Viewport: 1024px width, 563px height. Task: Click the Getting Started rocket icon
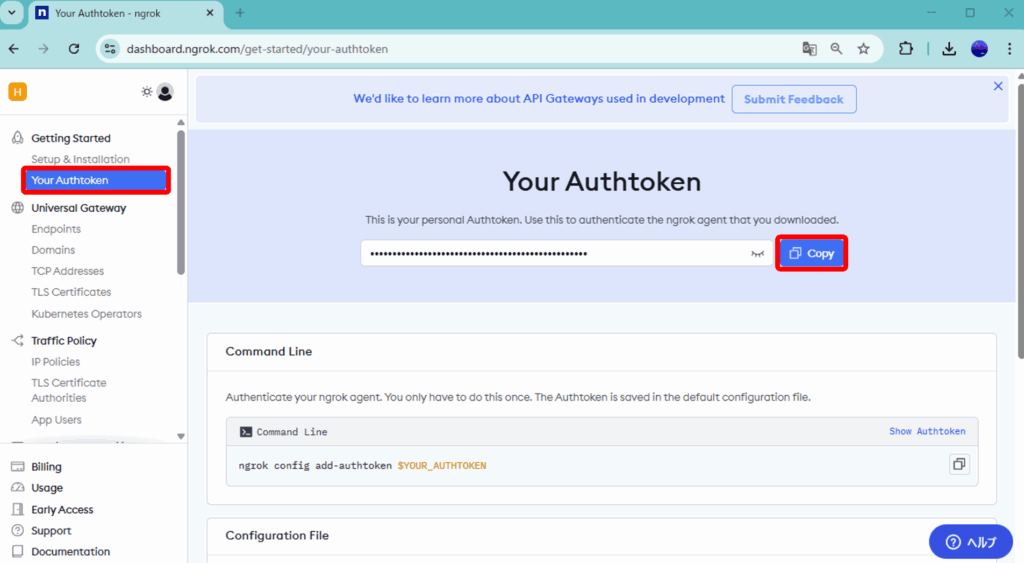[18, 138]
